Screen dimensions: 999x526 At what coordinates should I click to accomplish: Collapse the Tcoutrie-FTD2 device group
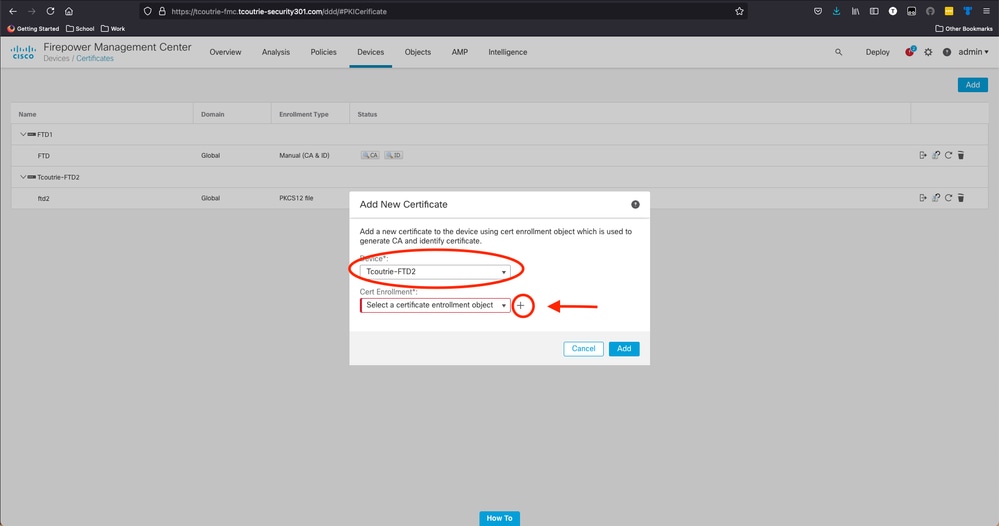pos(23,177)
